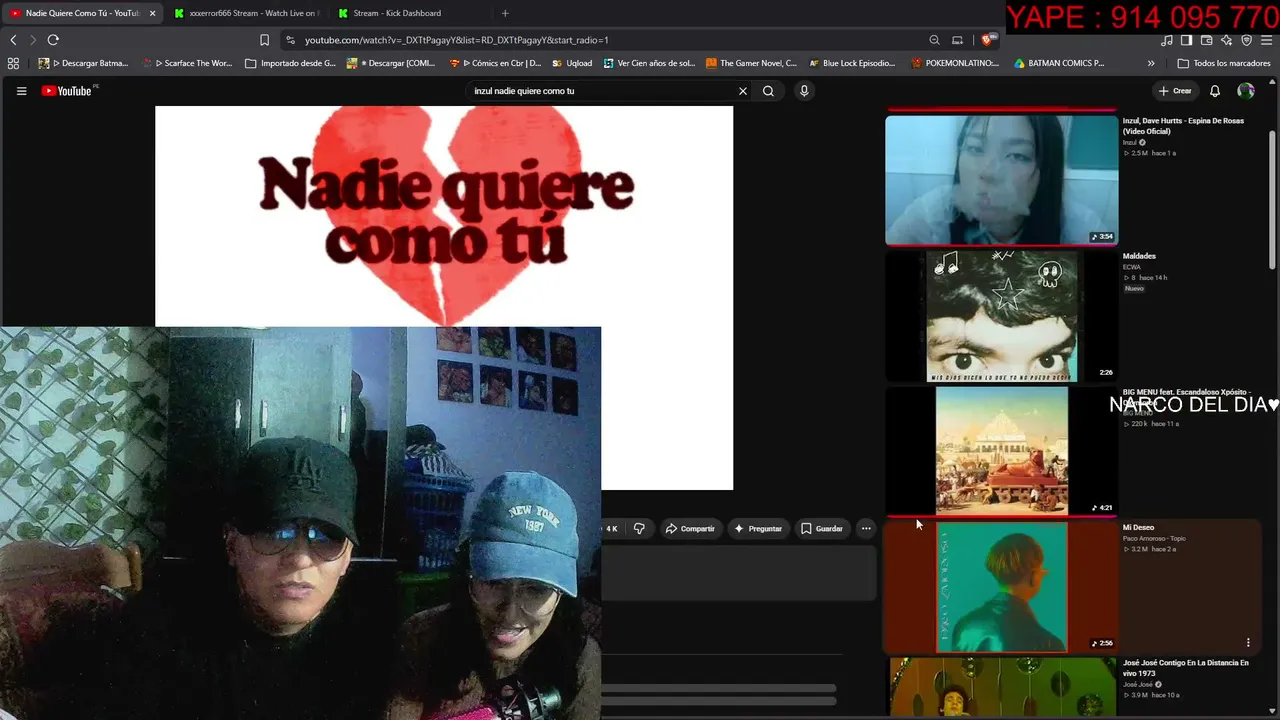The height and width of the screenshot is (720, 1280).
Task: Dislike the video with thumbs-down
Action: point(639,528)
